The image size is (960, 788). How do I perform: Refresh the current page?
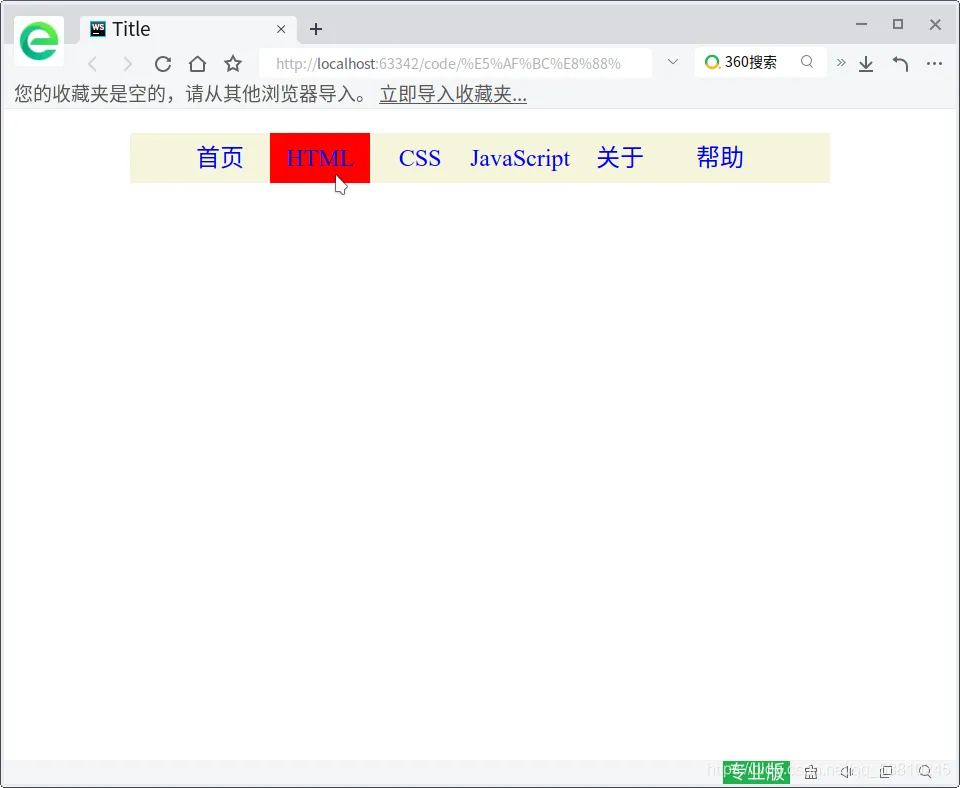(163, 63)
